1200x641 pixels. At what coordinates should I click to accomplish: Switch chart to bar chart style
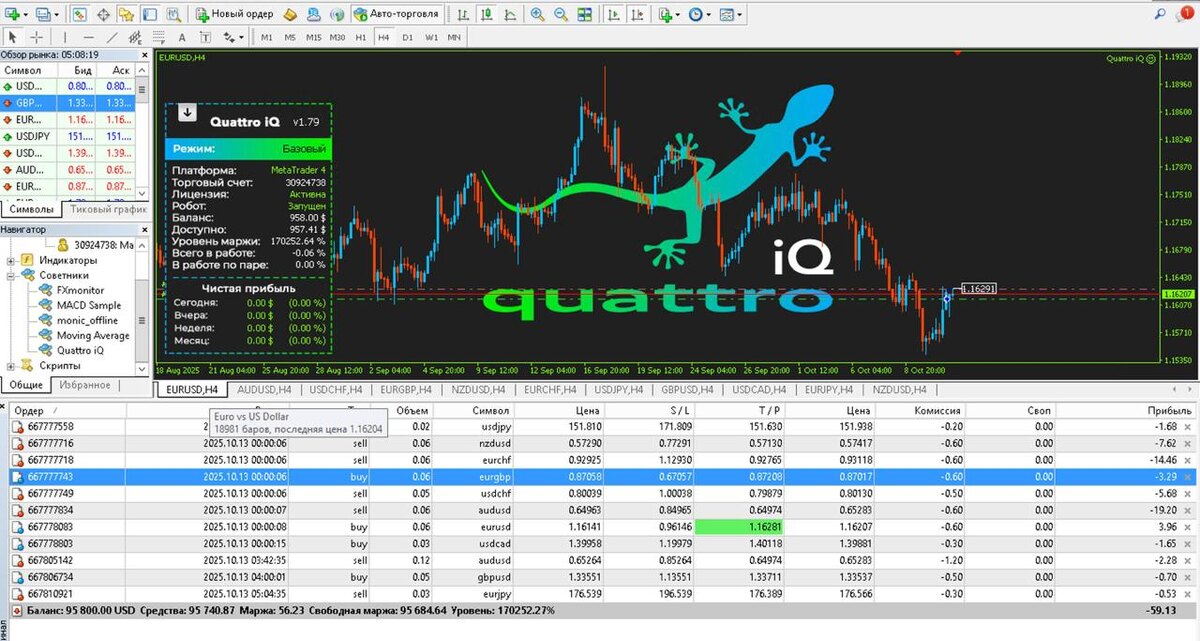pyautogui.click(x=463, y=14)
